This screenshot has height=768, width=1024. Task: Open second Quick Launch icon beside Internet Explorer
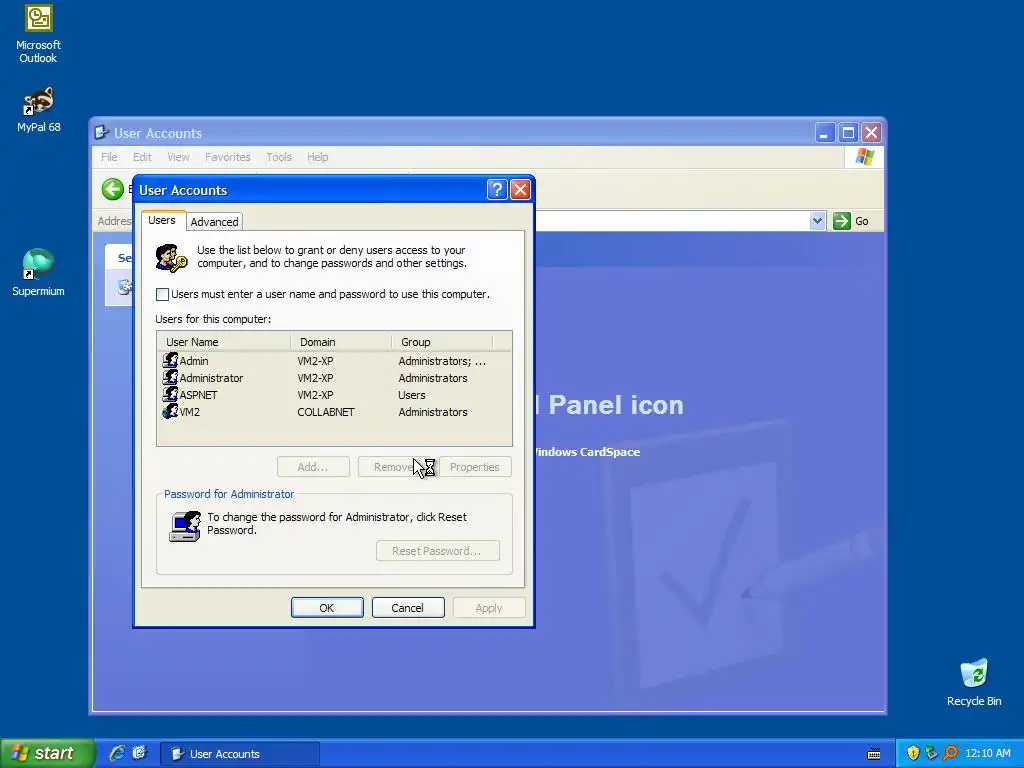[140, 753]
